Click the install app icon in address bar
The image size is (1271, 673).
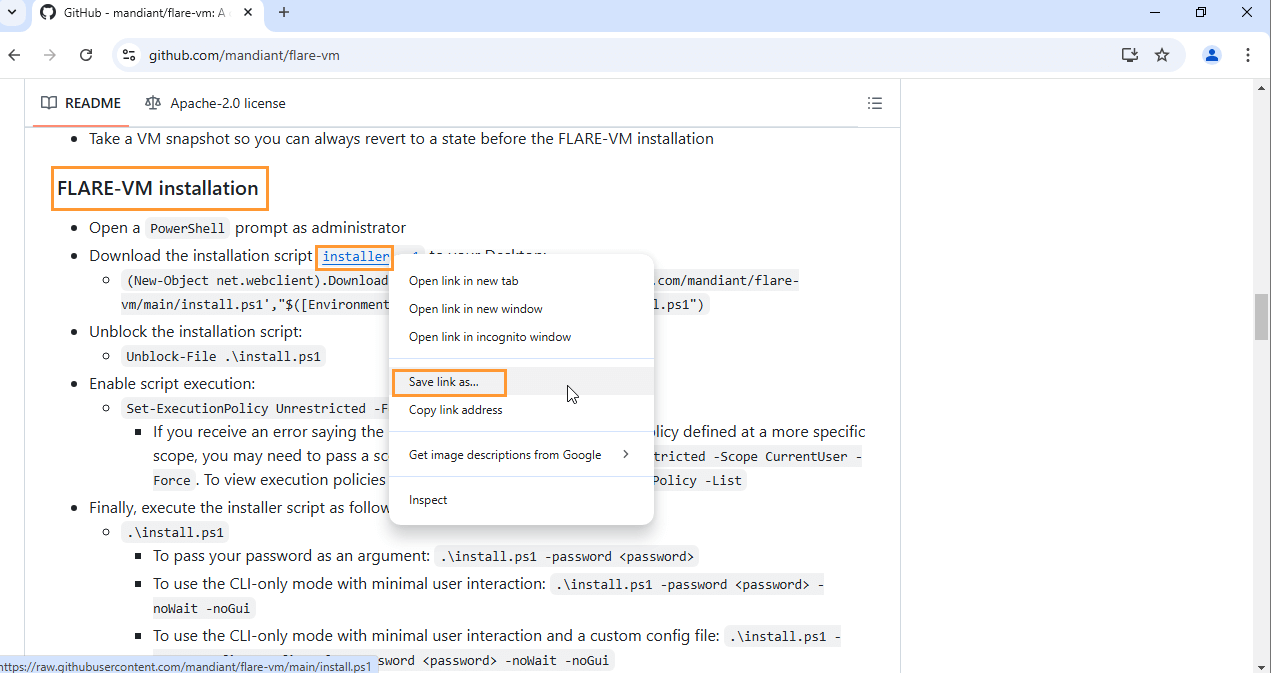(x=1129, y=55)
